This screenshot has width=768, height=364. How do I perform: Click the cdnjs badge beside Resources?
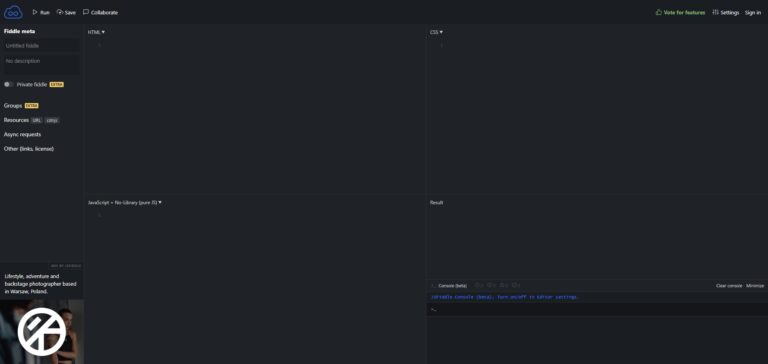52,120
